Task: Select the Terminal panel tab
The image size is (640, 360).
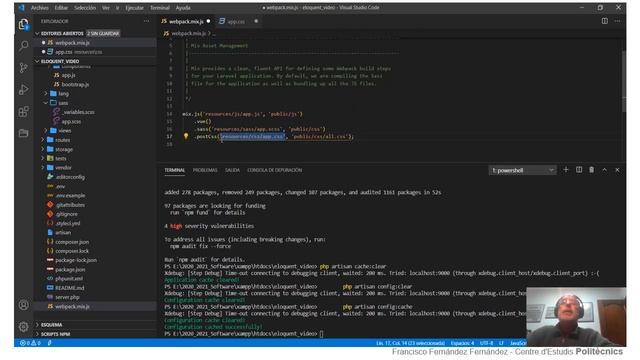Action: click(x=175, y=170)
